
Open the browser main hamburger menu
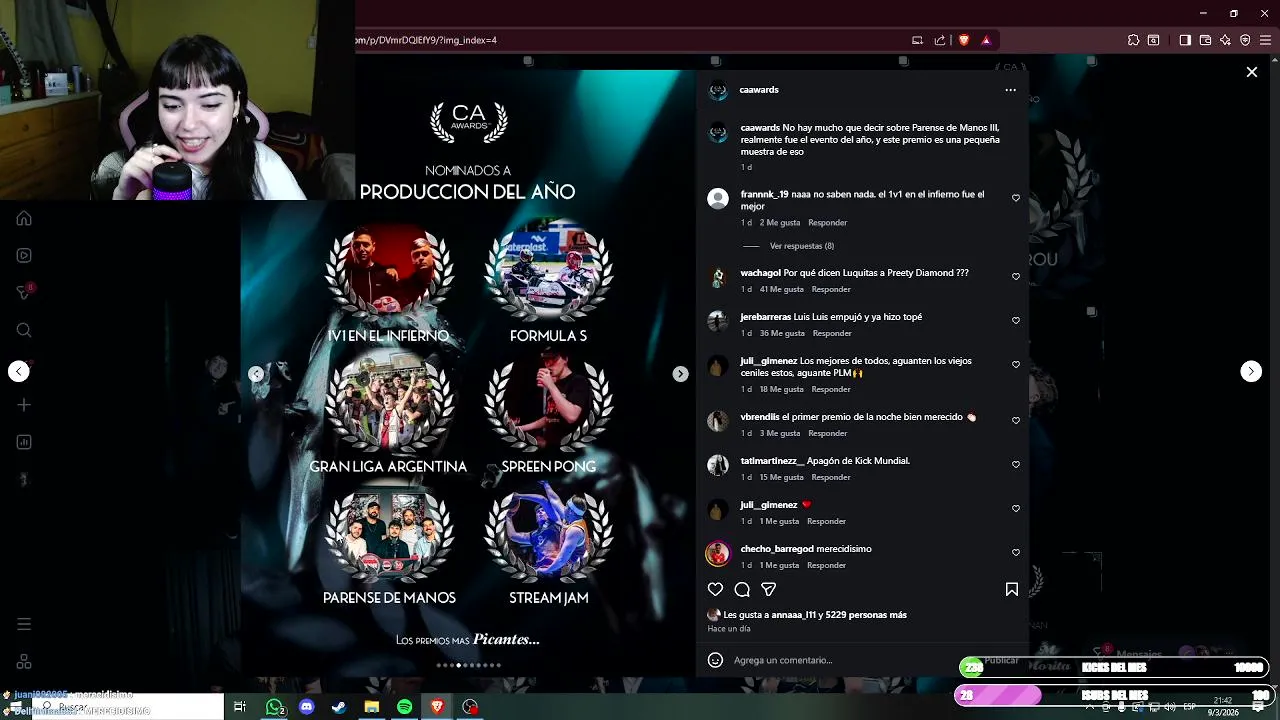(1265, 40)
